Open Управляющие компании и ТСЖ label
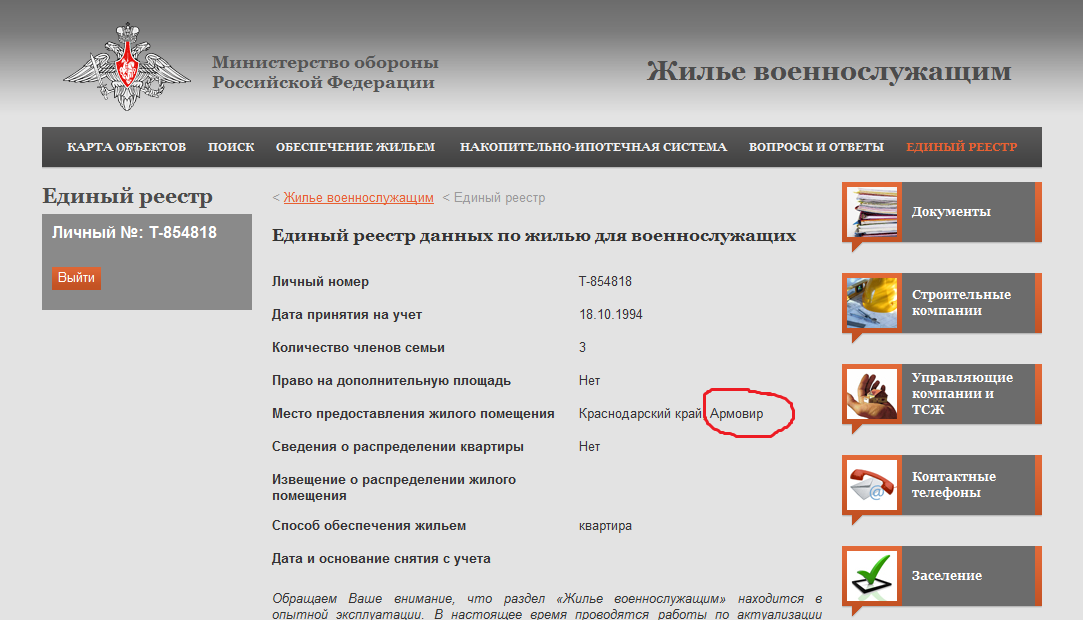The image size is (1083, 620). 961,393
